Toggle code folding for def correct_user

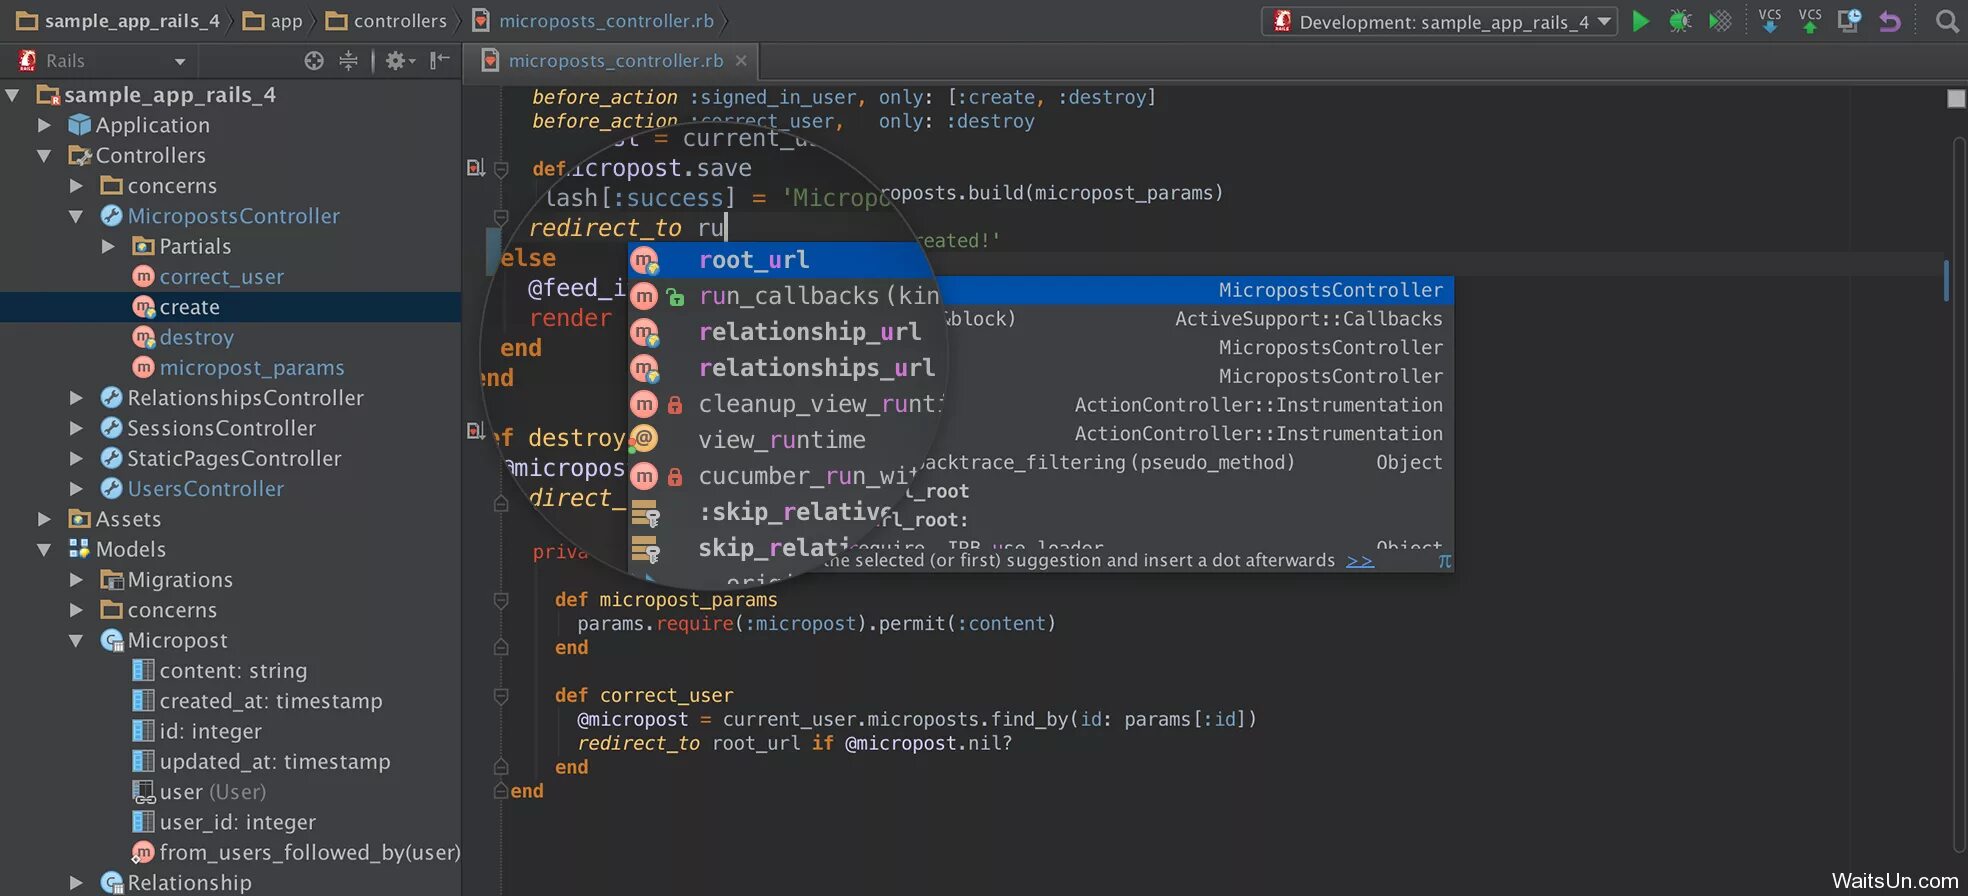click(501, 696)
